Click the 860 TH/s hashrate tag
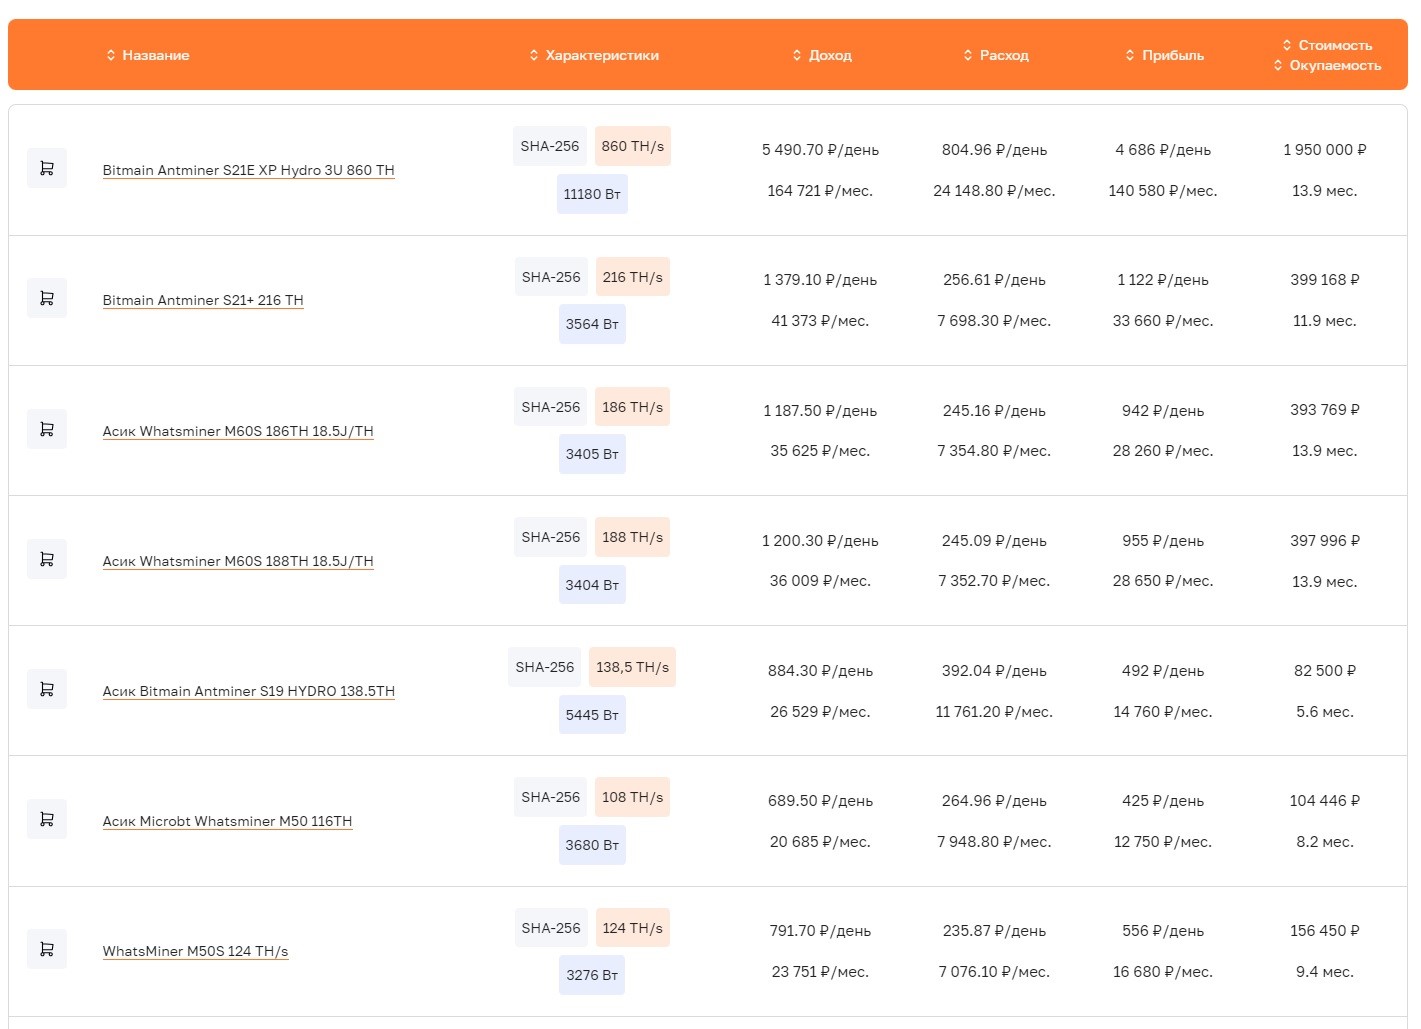Viewport: 1421px width, 1029px height. [633, 146]
